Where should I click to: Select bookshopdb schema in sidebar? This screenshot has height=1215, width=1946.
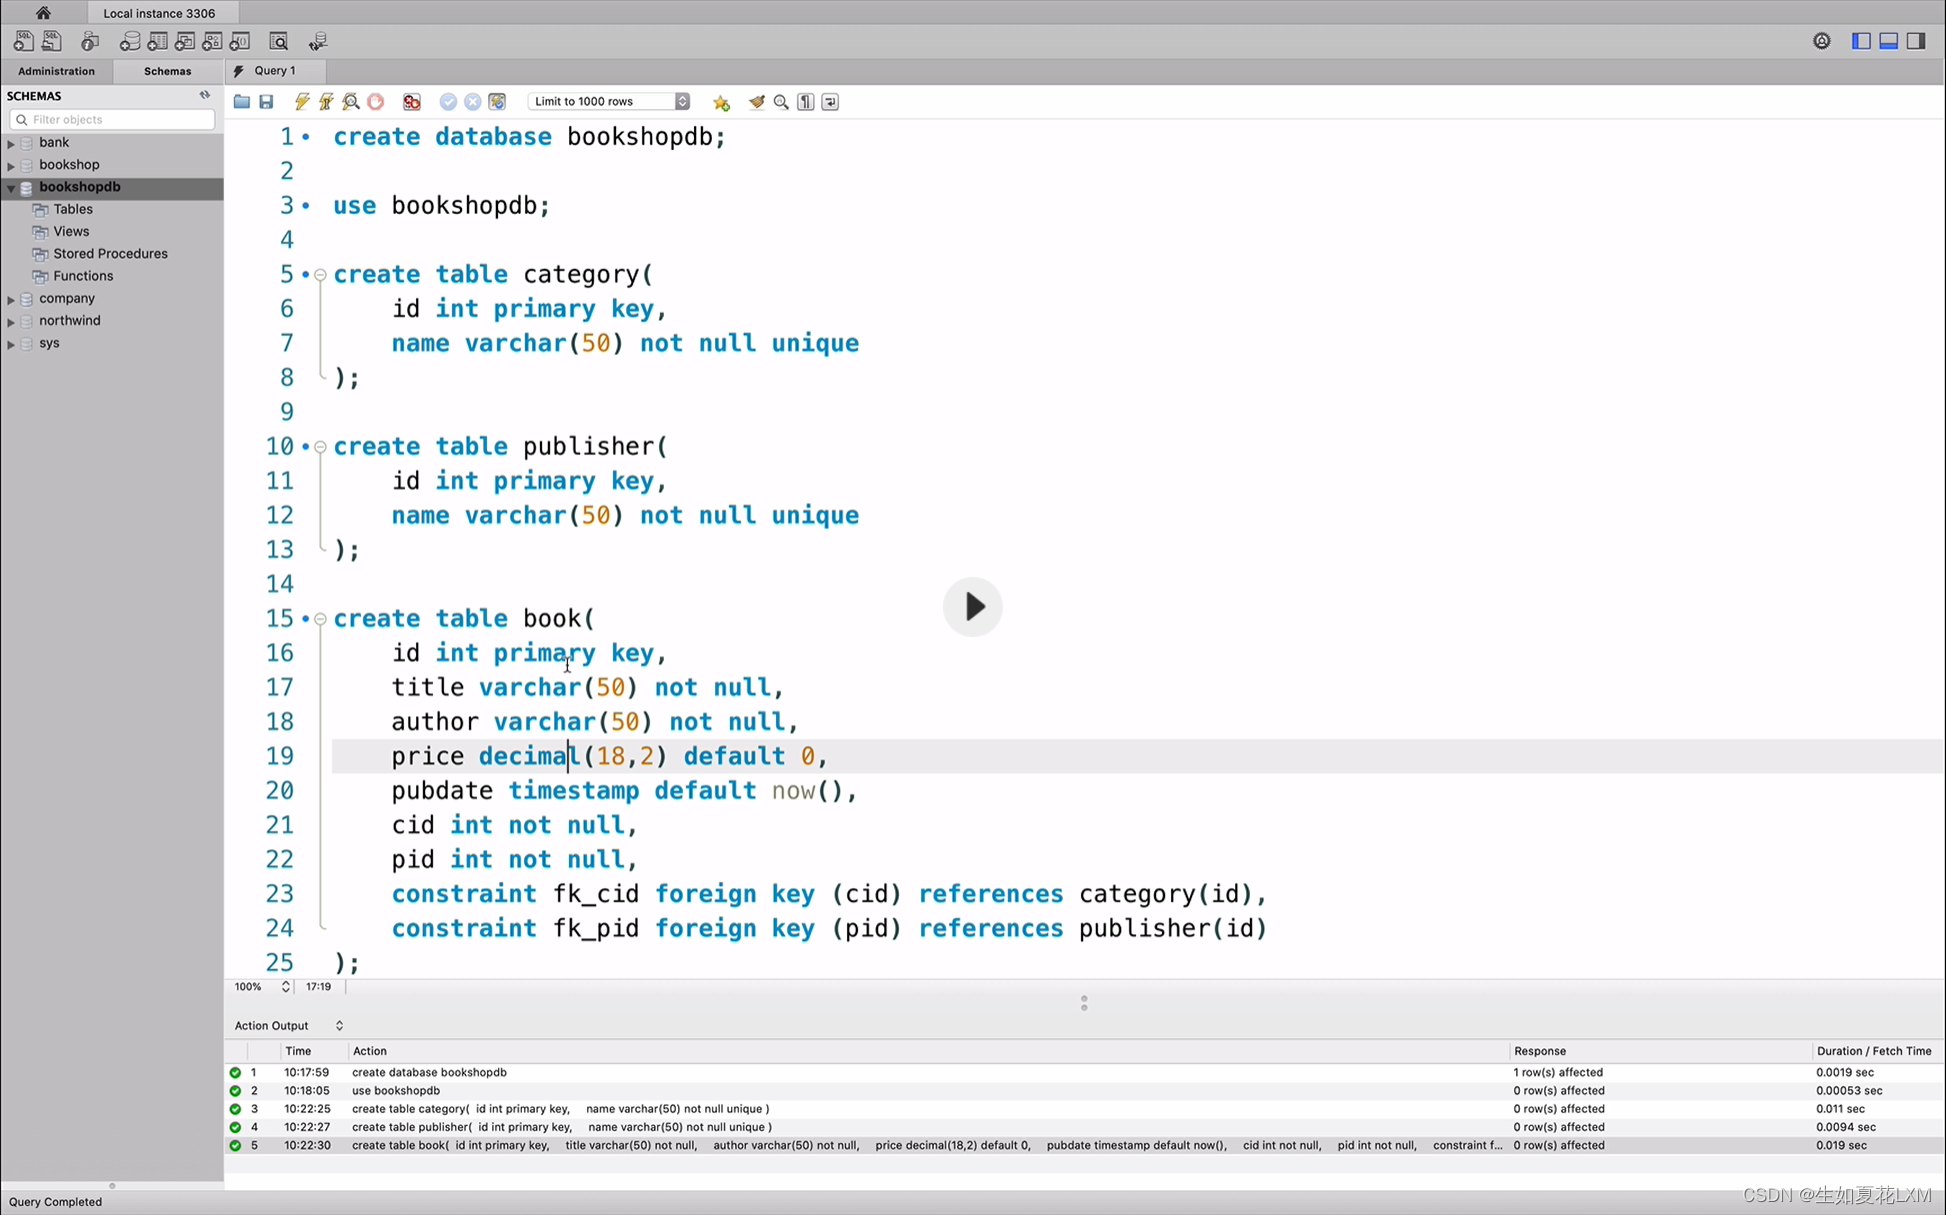click(80, 186)
